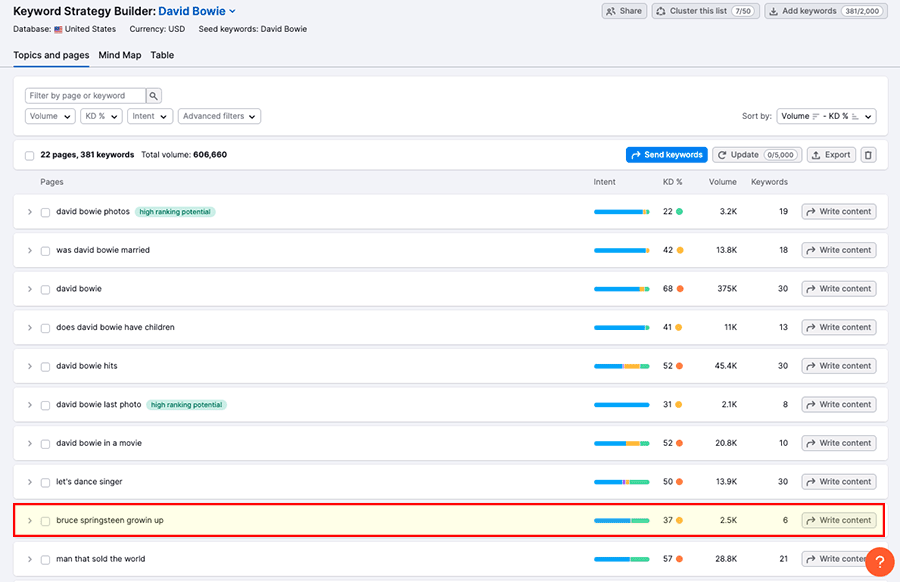Open the Intent filter dropdown
Screen dimensions: 900x582
coord(150,117)
